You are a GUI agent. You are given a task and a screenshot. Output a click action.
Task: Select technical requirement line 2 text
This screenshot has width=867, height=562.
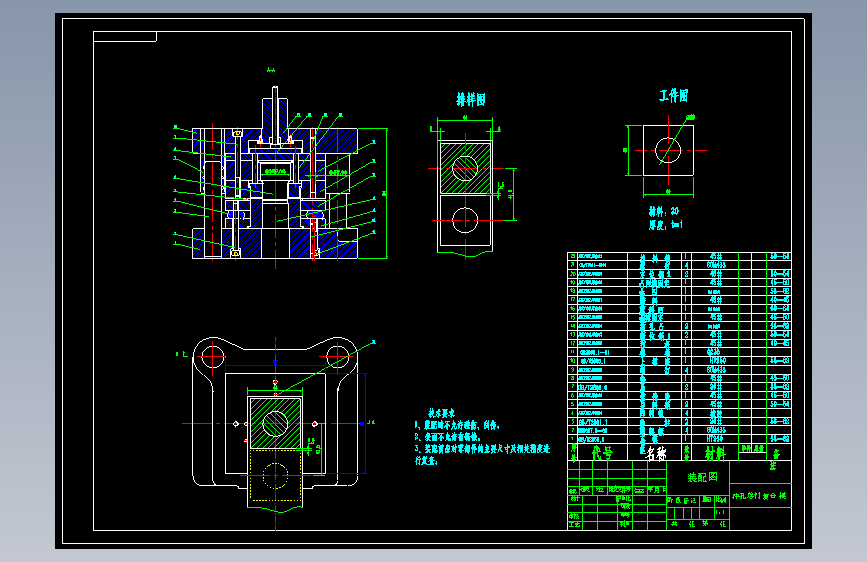(447, 437)
